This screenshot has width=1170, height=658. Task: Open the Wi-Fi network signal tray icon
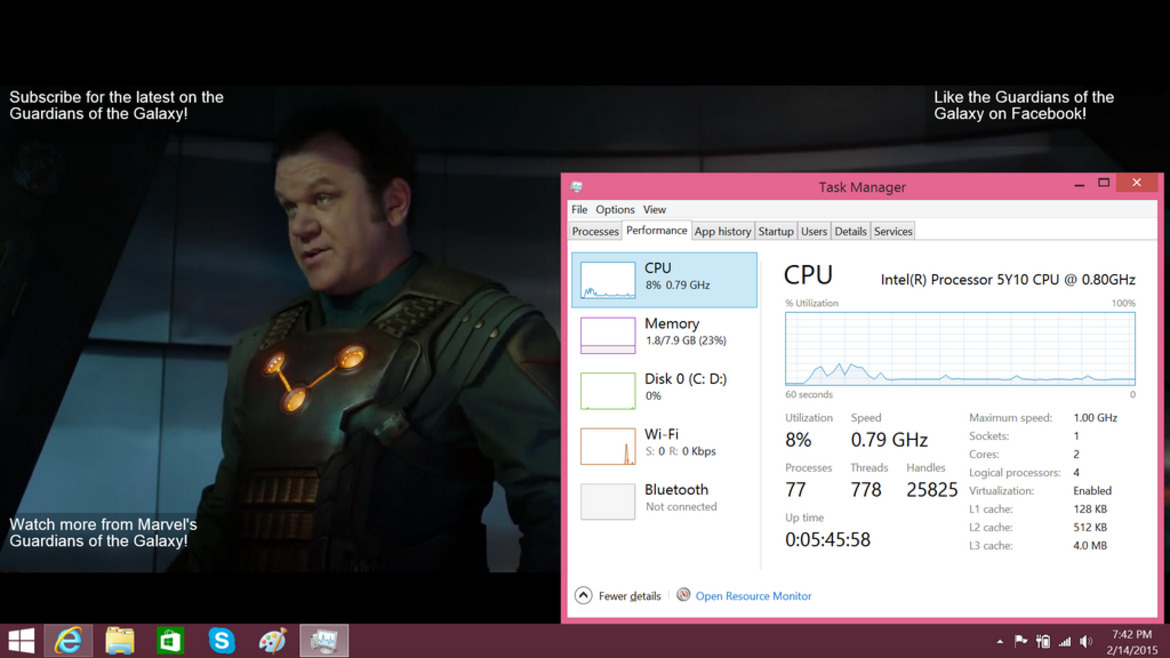[1065, 641]
